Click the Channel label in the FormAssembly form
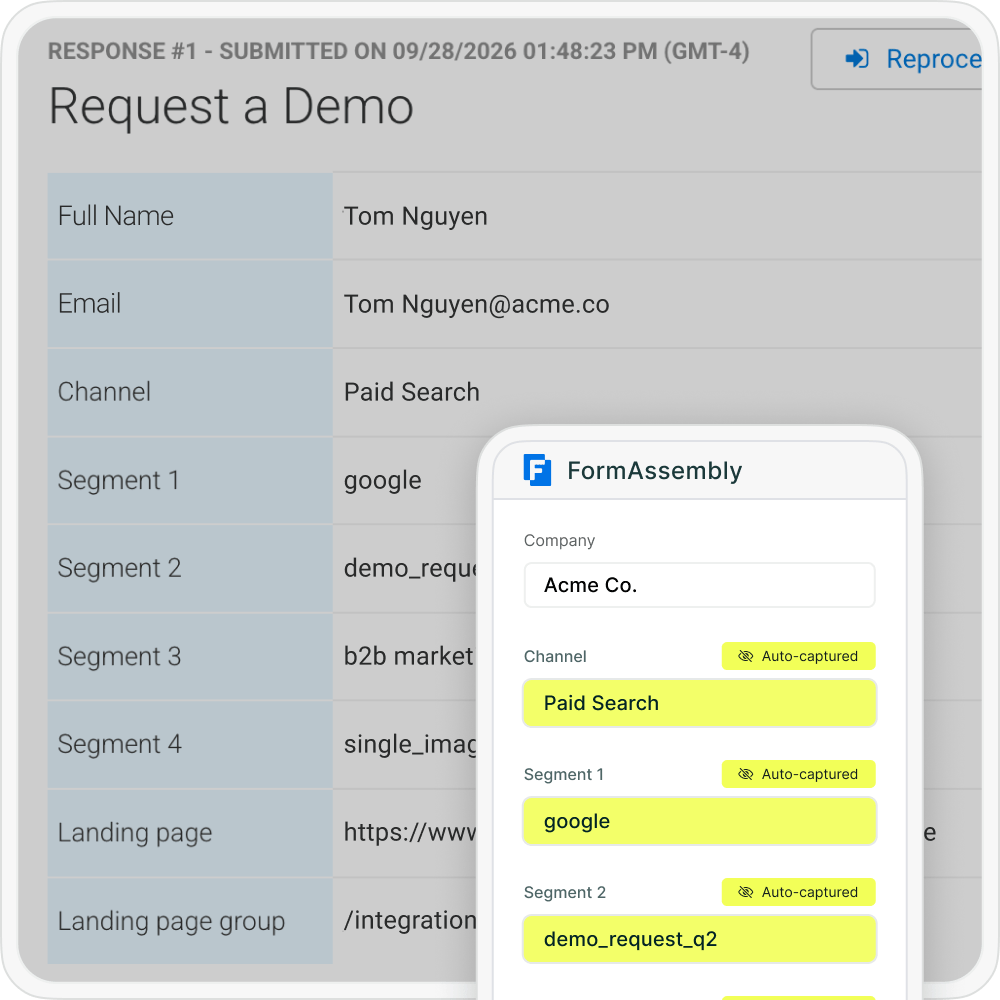 click(555, 656)
